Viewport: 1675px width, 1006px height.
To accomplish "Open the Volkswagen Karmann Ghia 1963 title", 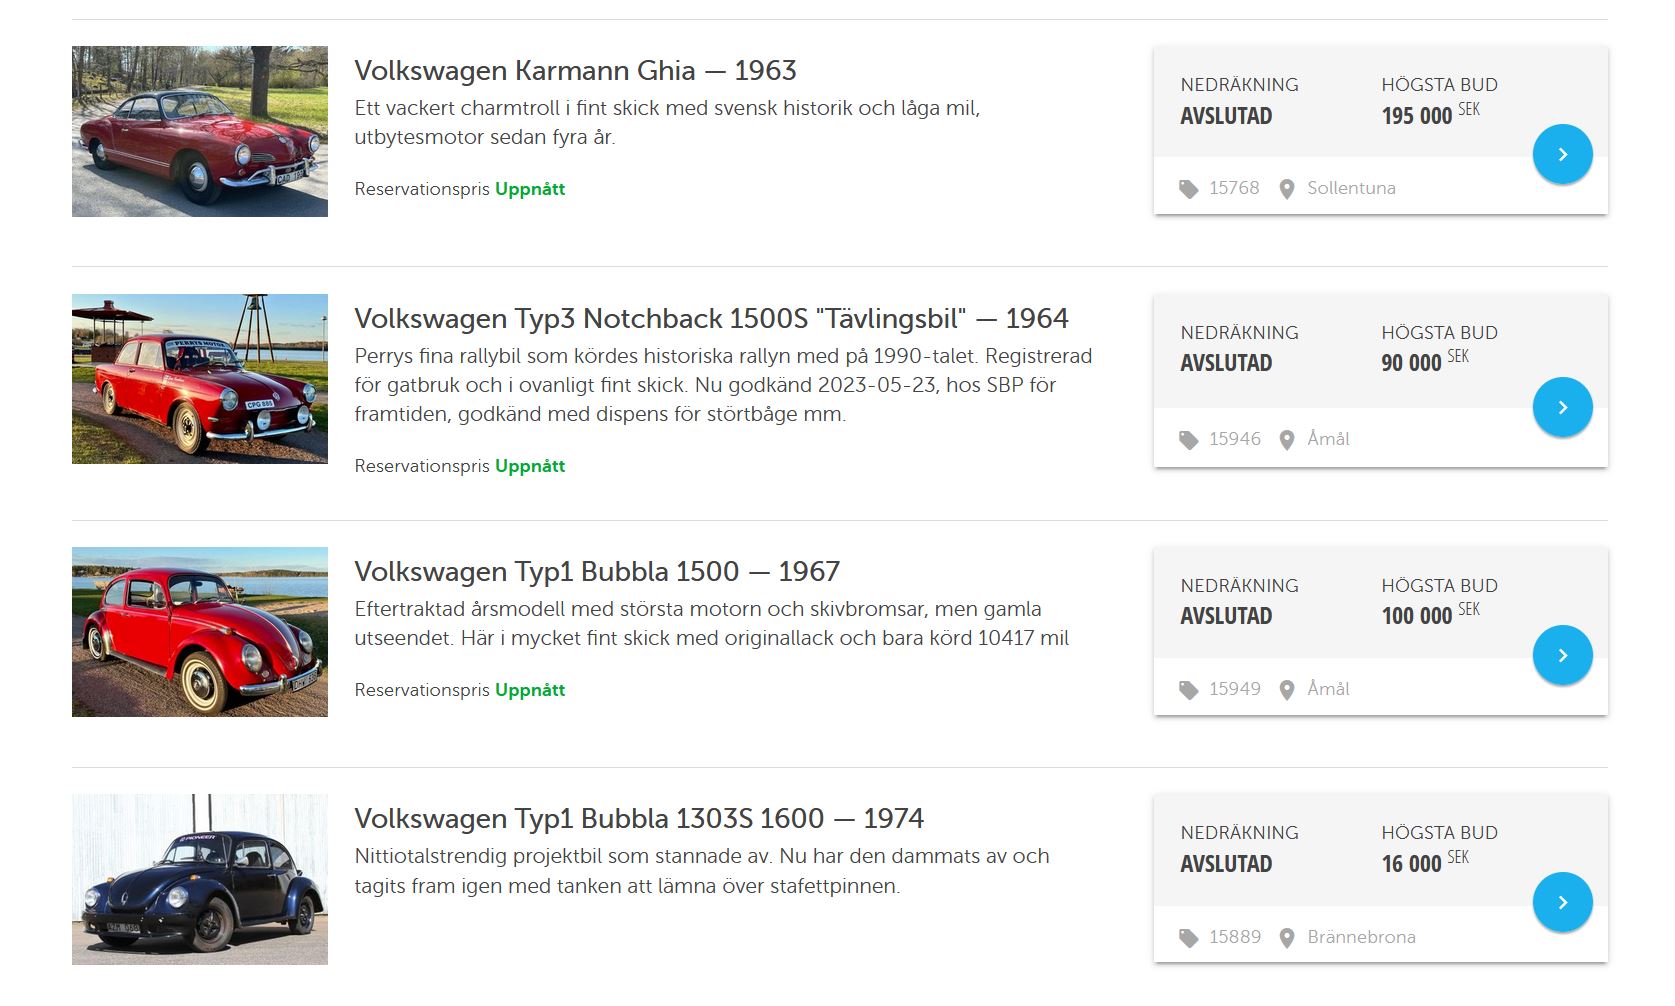I will [x=575, y=71].
